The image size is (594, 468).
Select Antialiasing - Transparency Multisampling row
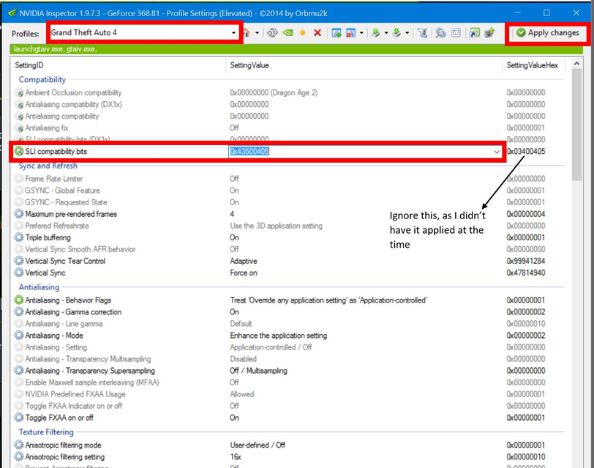point(288,358)
